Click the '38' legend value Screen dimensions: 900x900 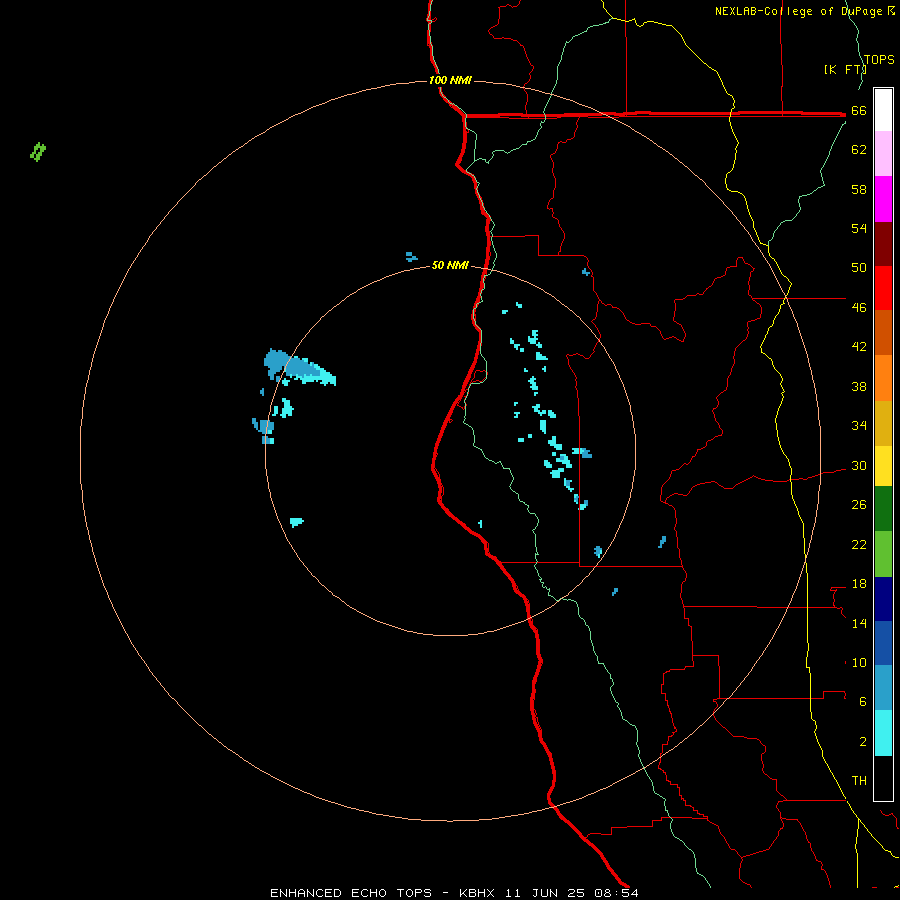[859, 386]
